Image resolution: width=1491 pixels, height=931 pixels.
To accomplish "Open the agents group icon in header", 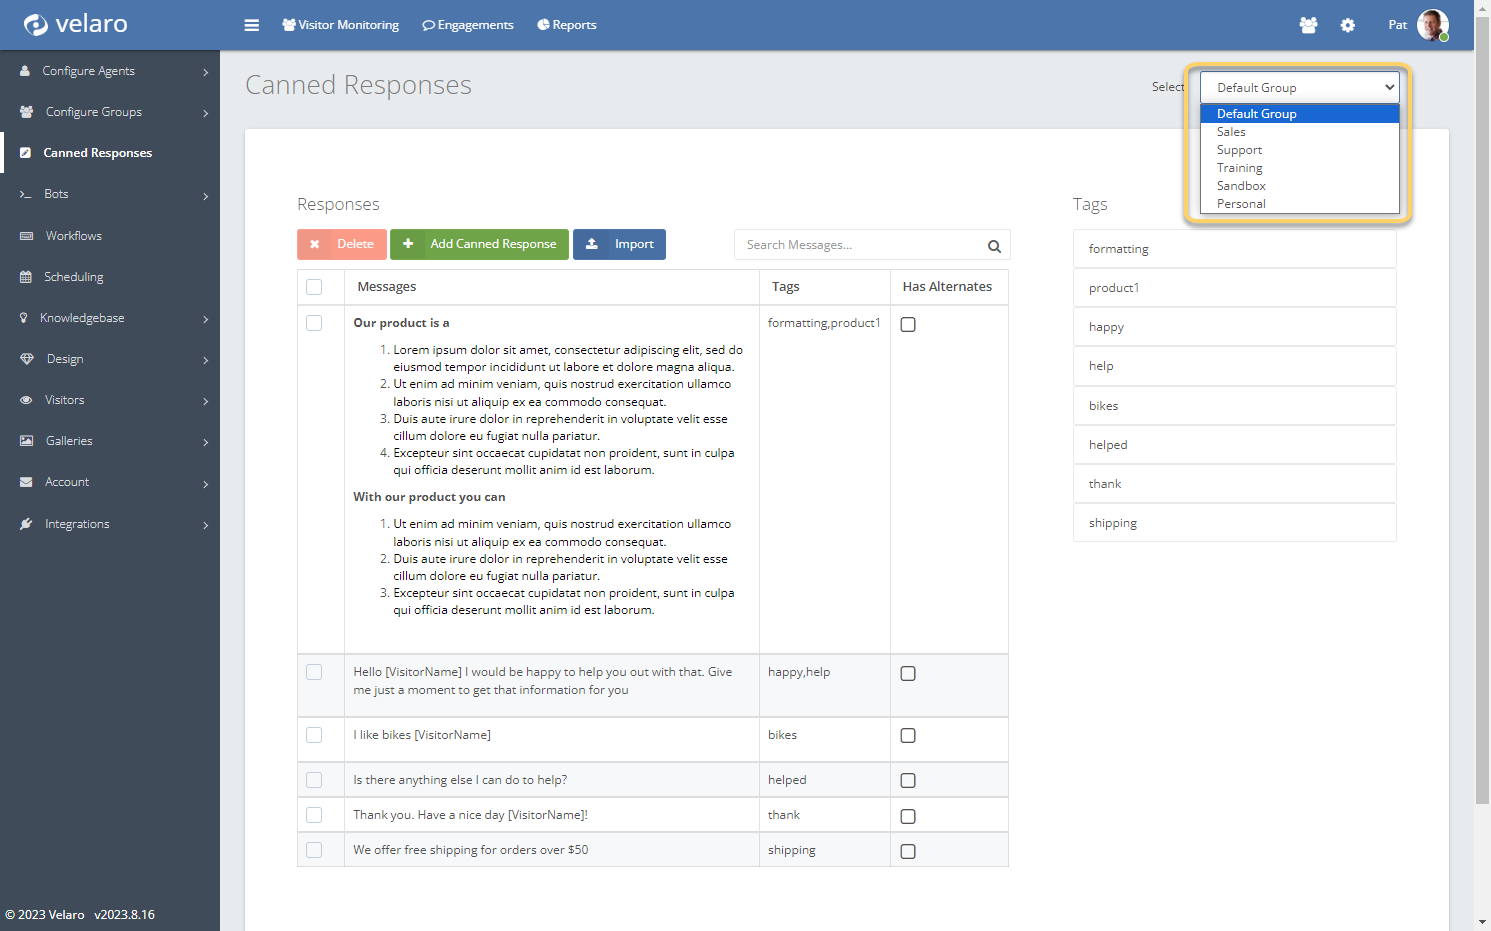I will tap(1308, 25).
